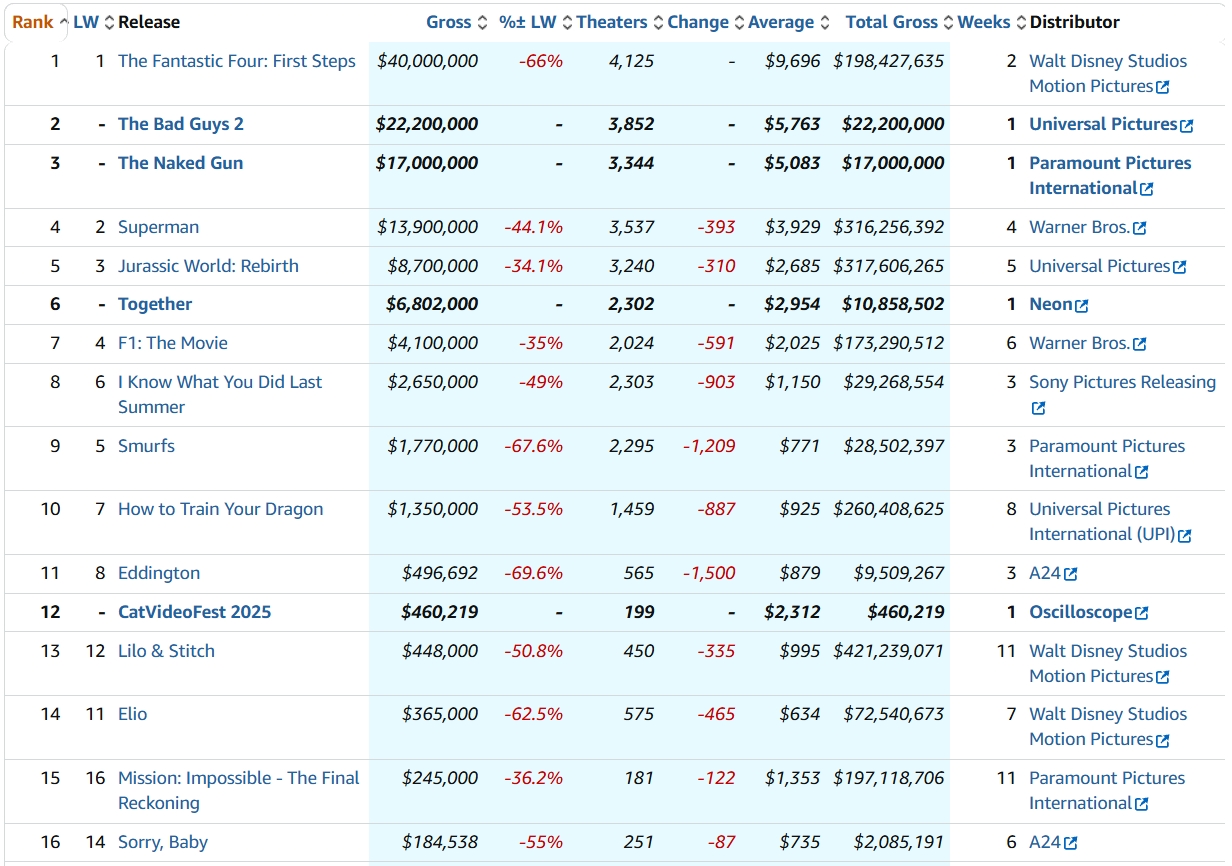The height and width of the screenshot is (866, 1232).
Task: Select Superman's total gross $316,256,392
Action: click(x=889, y=227)
